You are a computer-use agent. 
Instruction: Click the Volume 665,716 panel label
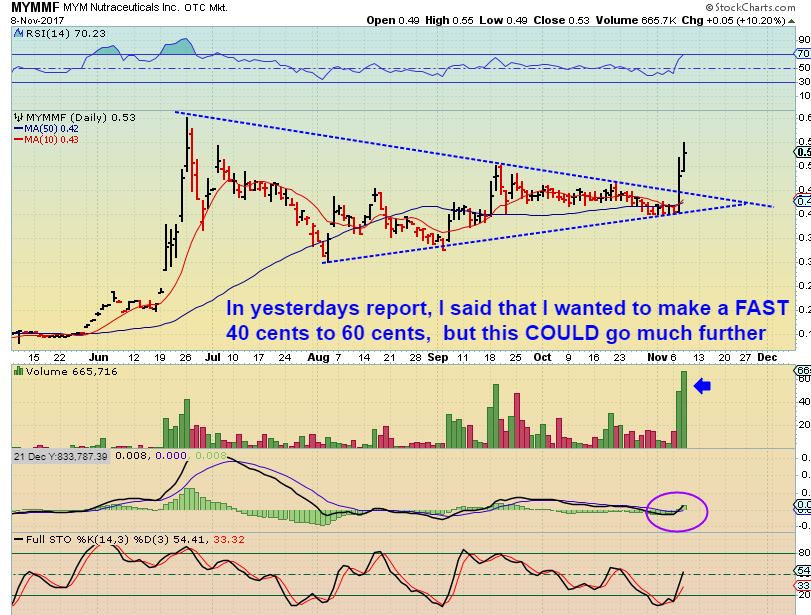point(72,371)
